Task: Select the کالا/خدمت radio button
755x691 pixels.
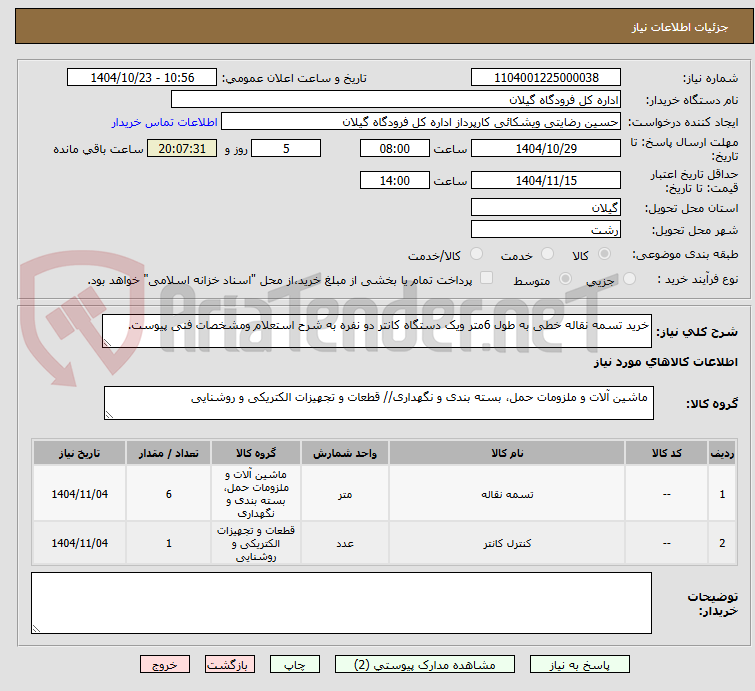Action: (476, 254)
